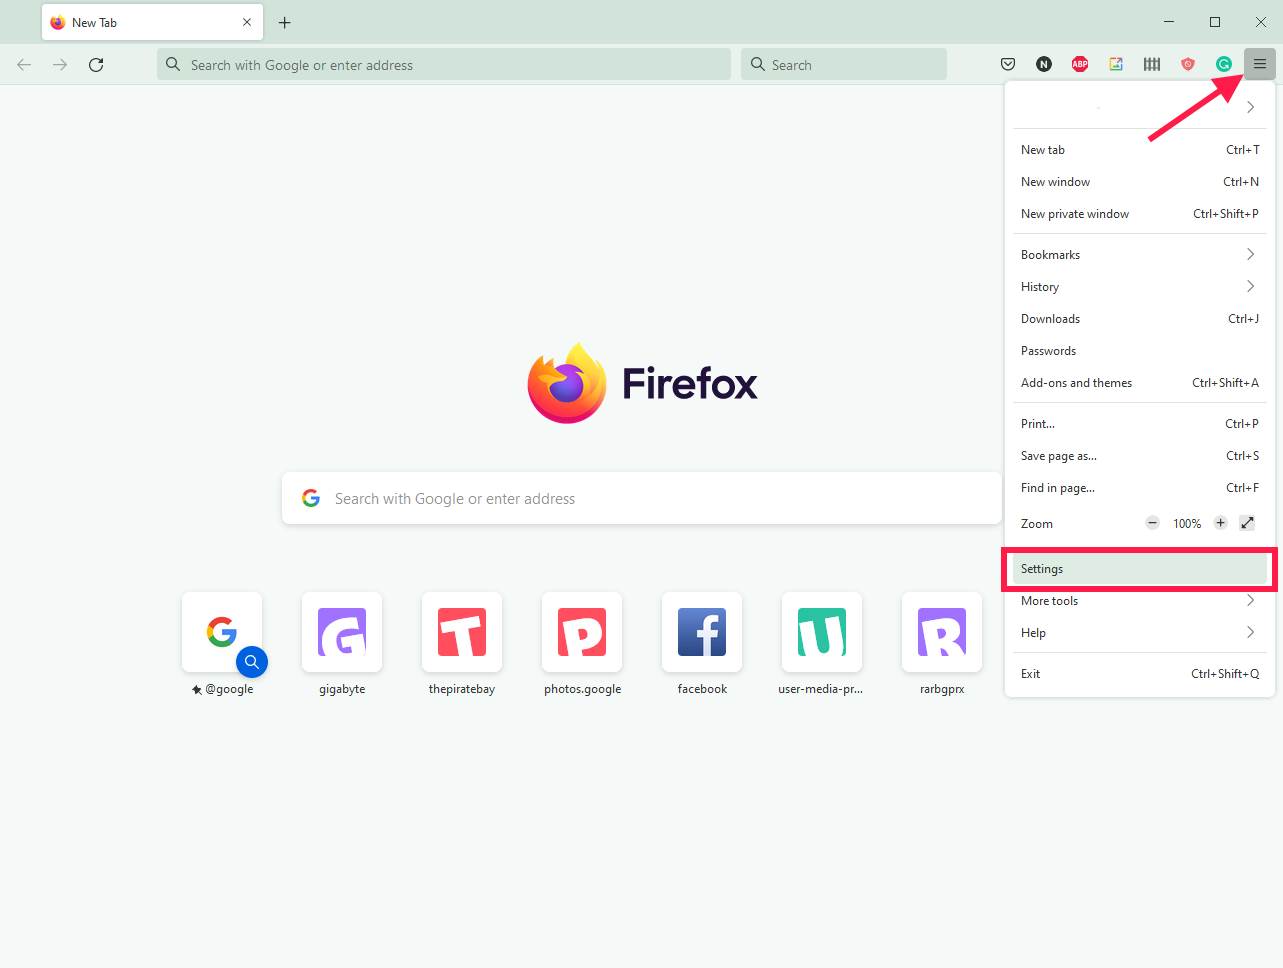Click the shield-shaped extension icon

coord(1187,64)
